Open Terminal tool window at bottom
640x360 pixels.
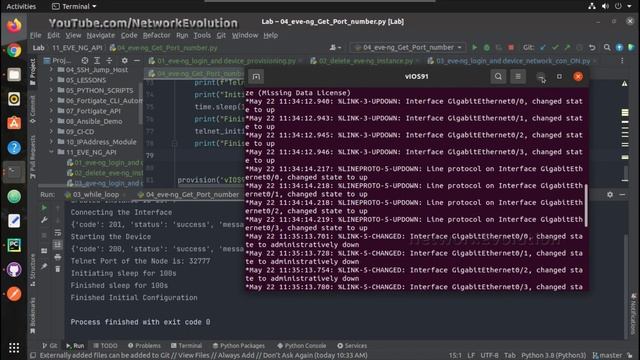[x=186, y=346]
